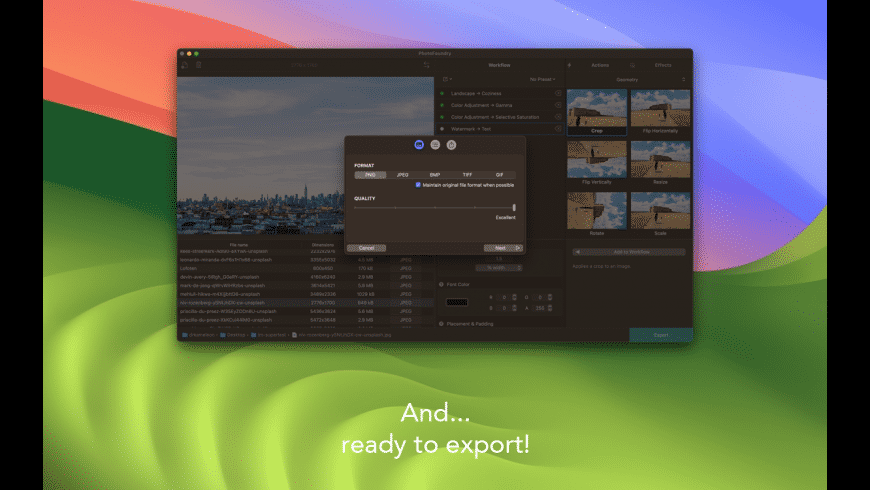870x490 pixels.
Task: Click the alpha value field showing 255
Action: point(539,308)
